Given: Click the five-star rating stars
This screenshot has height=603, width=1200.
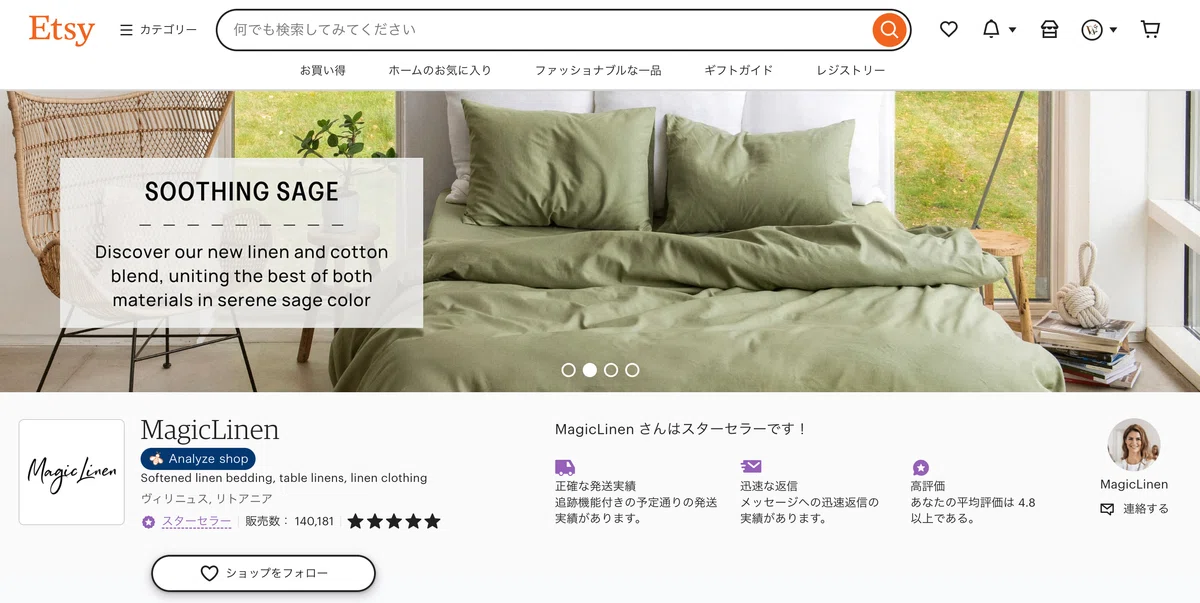Looking at the screenshot, I should 394,521.
